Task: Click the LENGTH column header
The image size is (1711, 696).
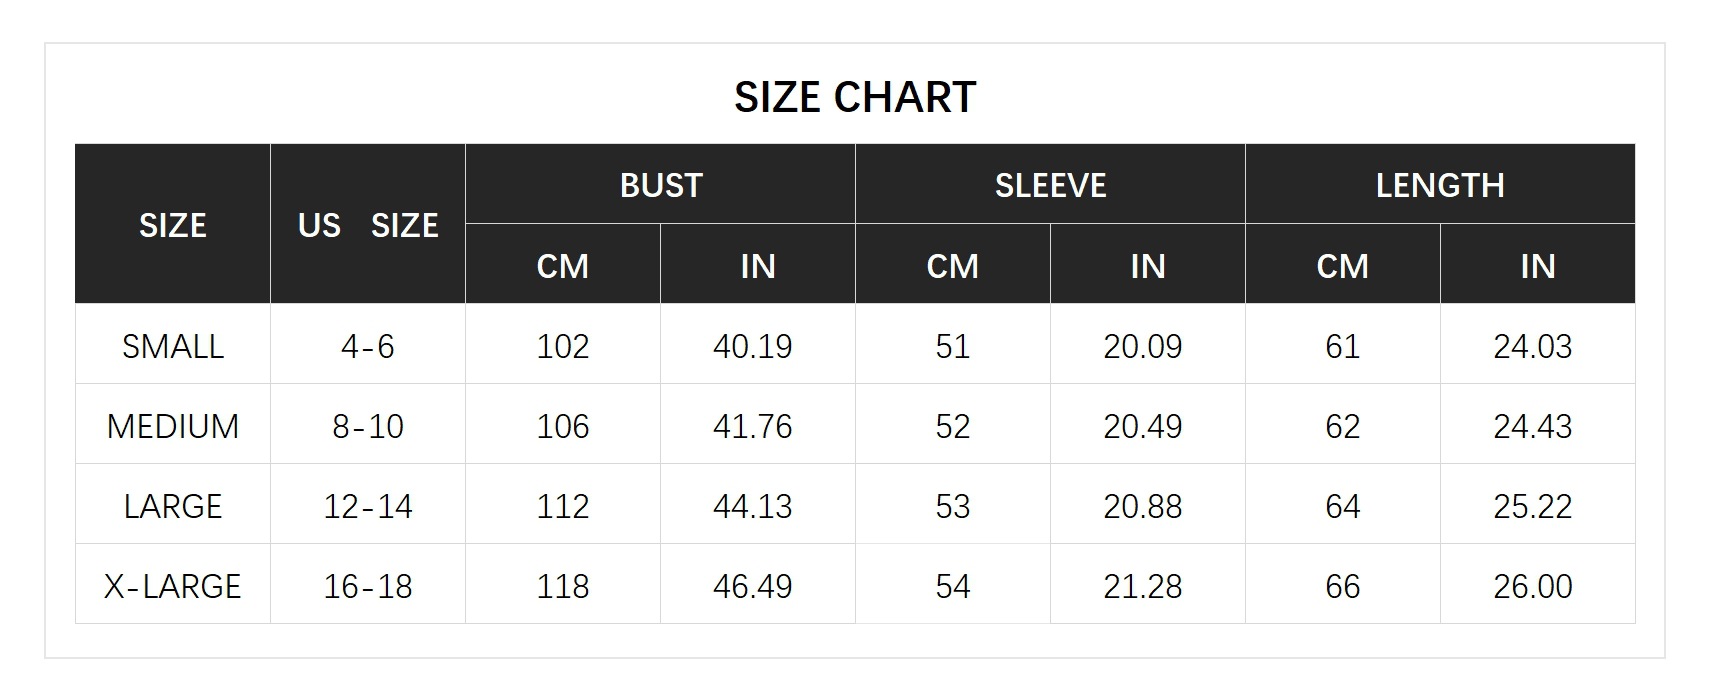Action: (1439, 185)
